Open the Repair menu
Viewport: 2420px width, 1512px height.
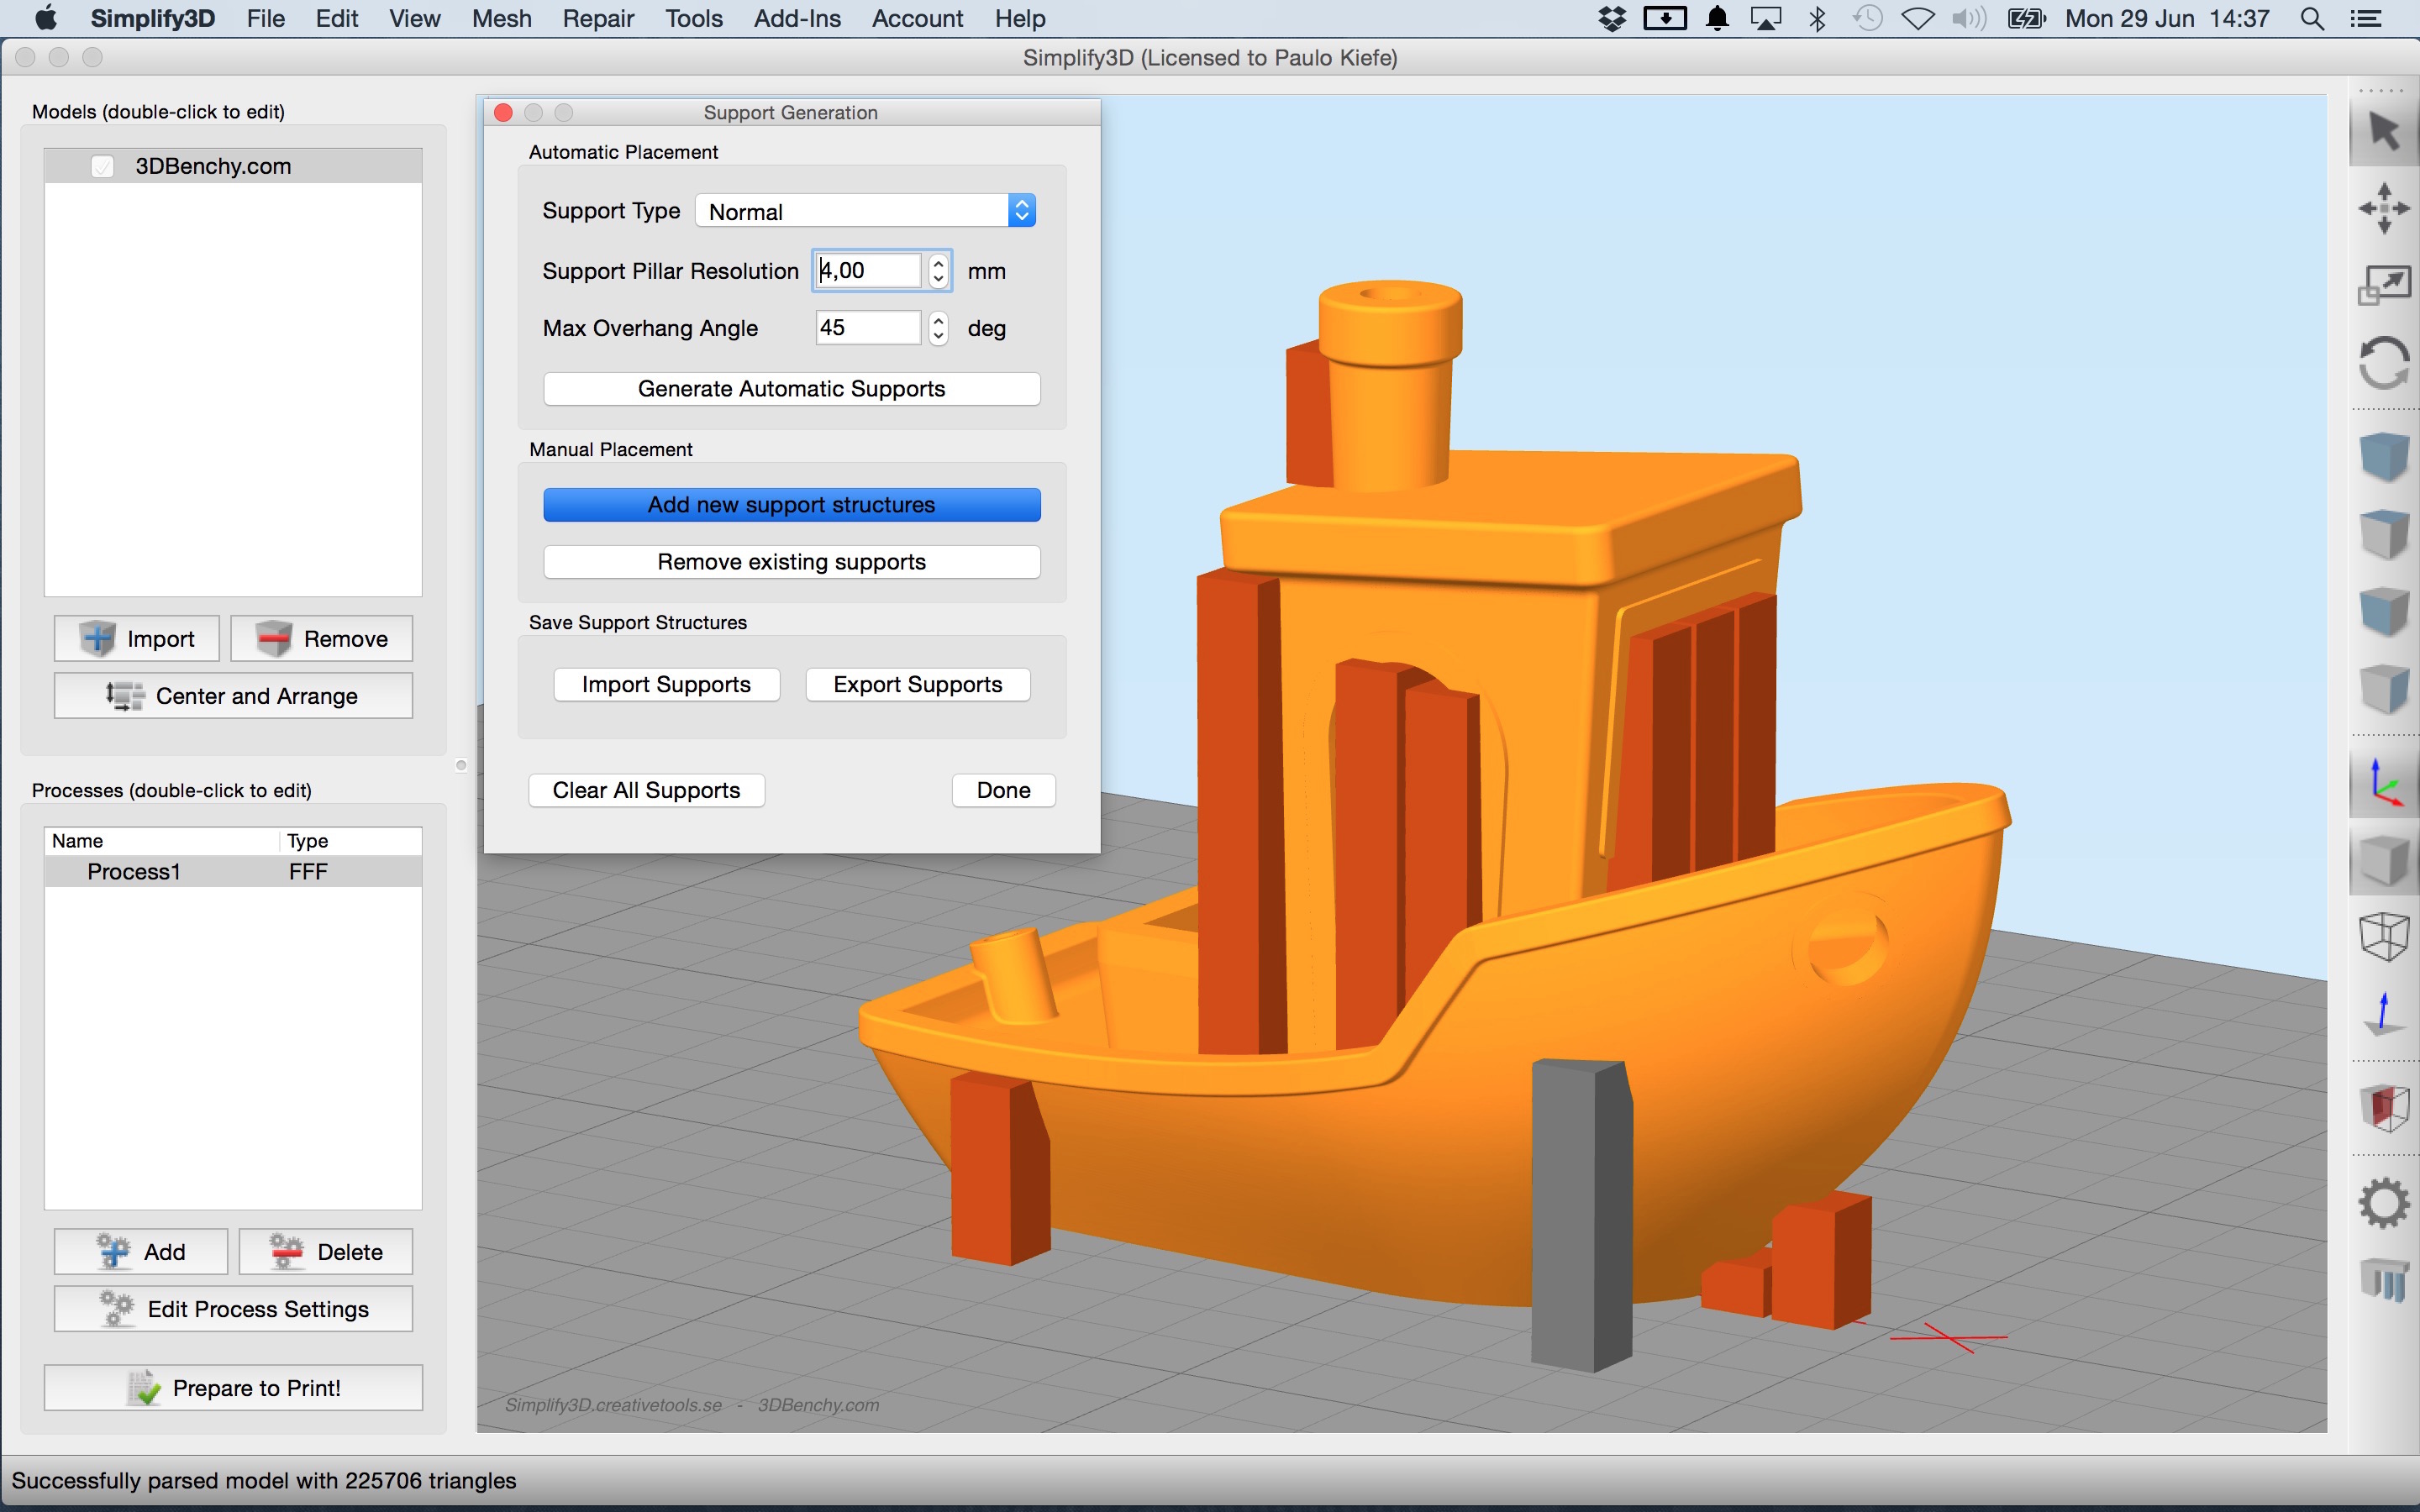pos(598,18)
